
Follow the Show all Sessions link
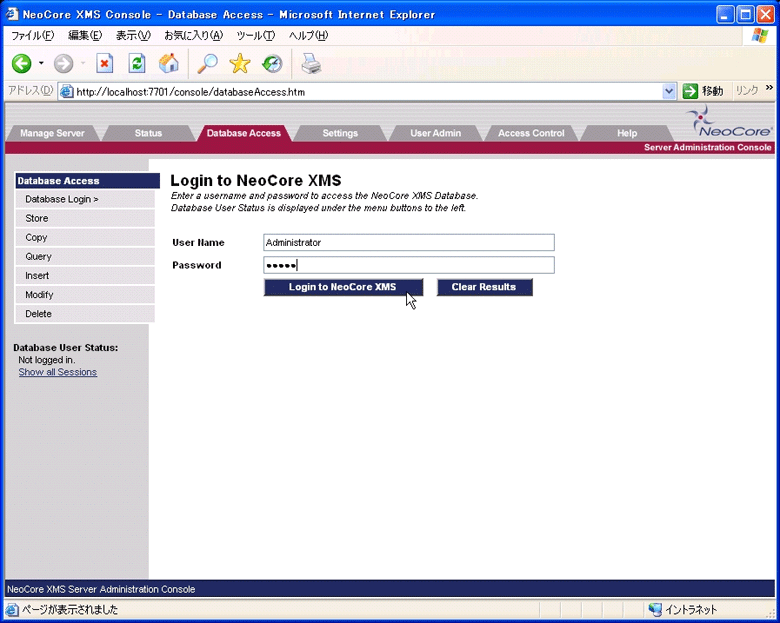coord(58,372)
